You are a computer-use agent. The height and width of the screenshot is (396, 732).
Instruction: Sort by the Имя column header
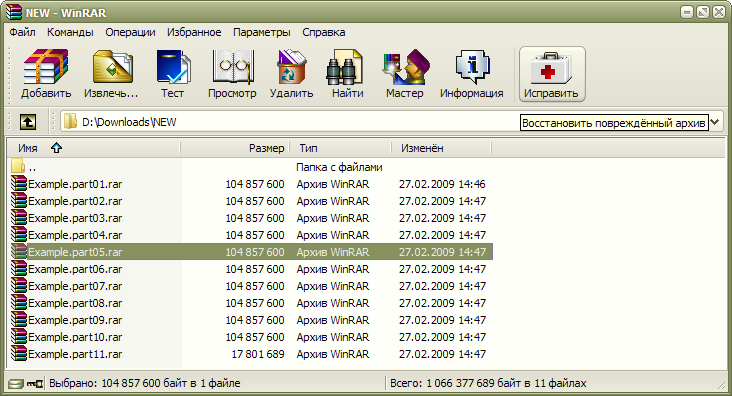click(93, 148)
